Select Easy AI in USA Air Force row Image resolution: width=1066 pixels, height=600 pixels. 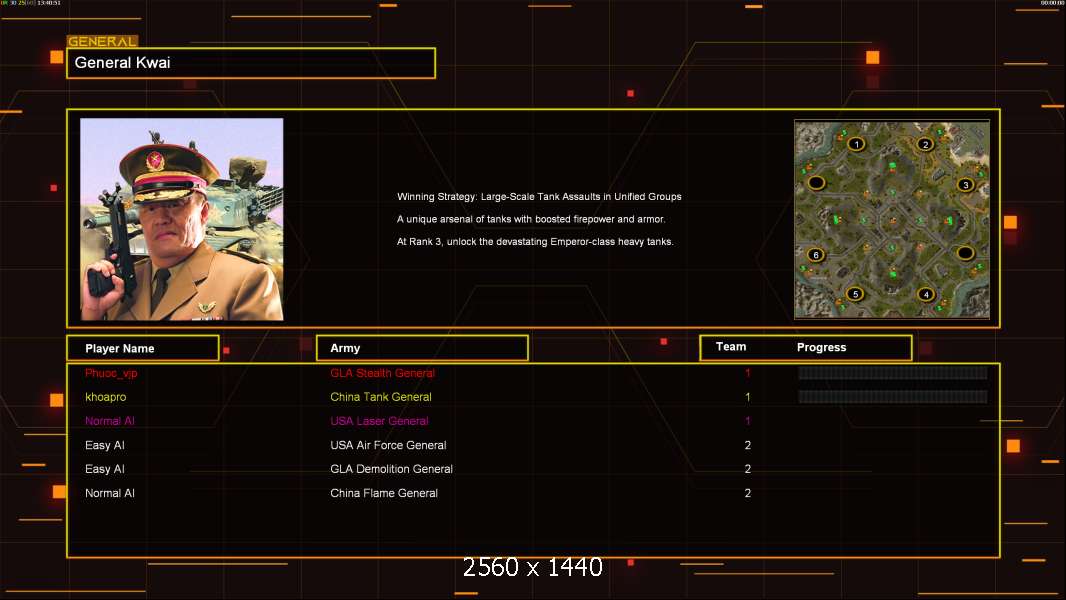point(105,445)
